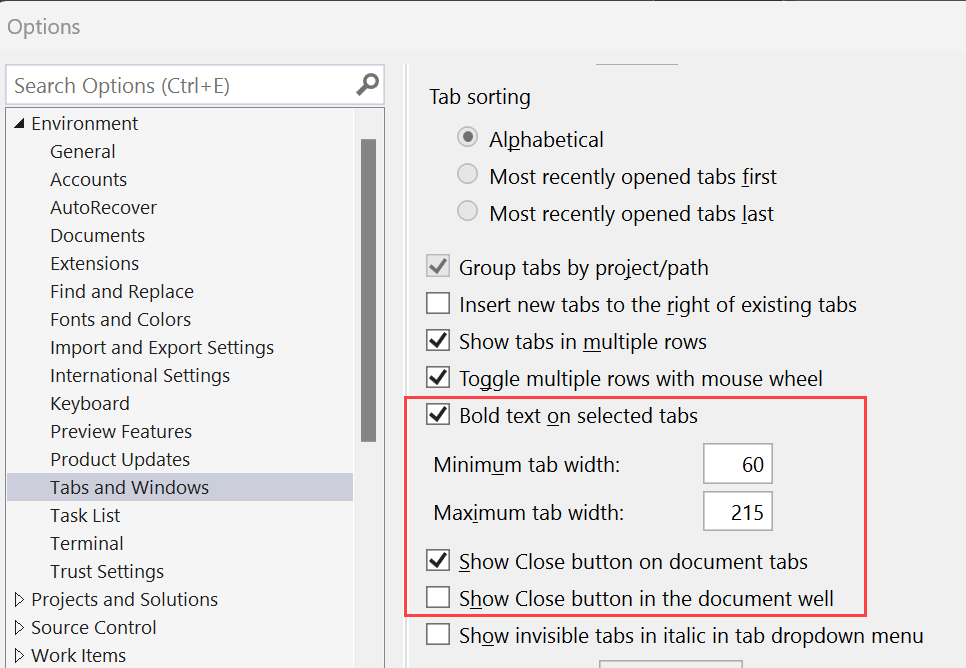Enable Show Close button in document well
The width and height of the screenshot is (966, 668).
click(x=437, y=598)
